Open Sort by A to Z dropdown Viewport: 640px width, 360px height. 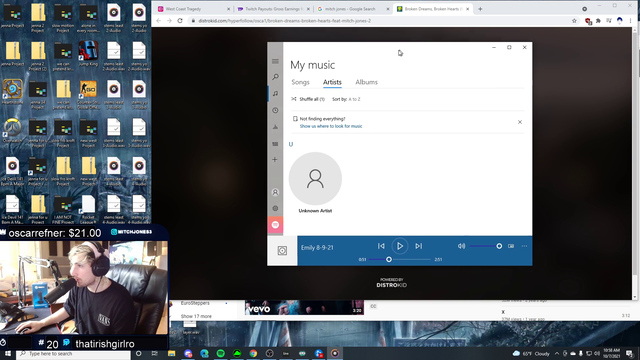pyautogui.click(x=346, y=99)
